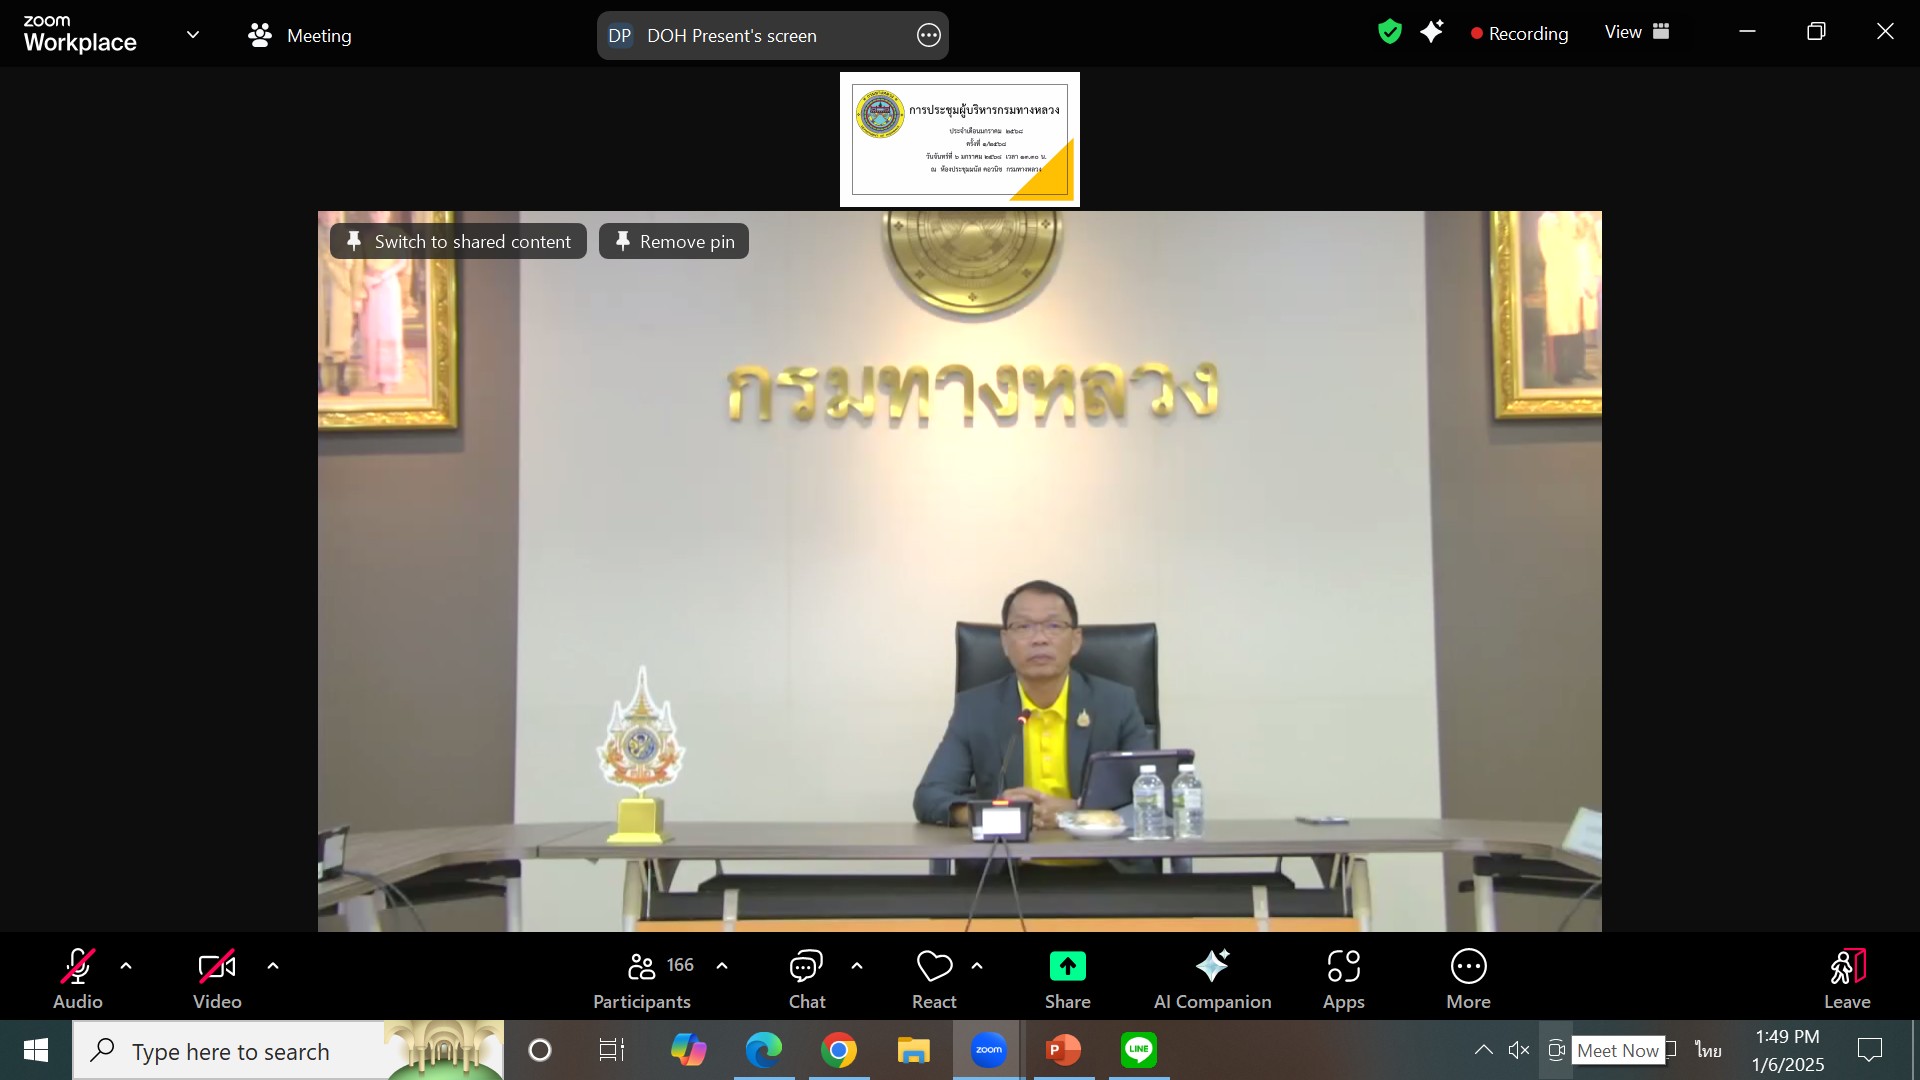Select the Meeting tab

pos(300,36)
